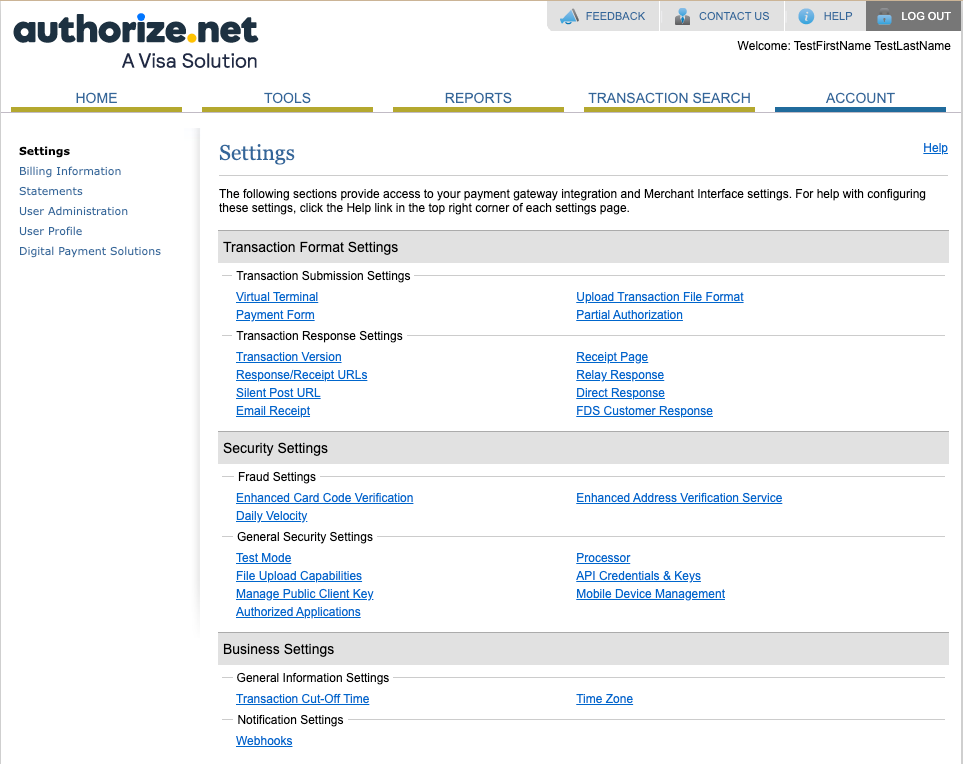This screenshot has height=764, width=963.
Task: Open the Test Mode link
Action: (x=263, y=558)
